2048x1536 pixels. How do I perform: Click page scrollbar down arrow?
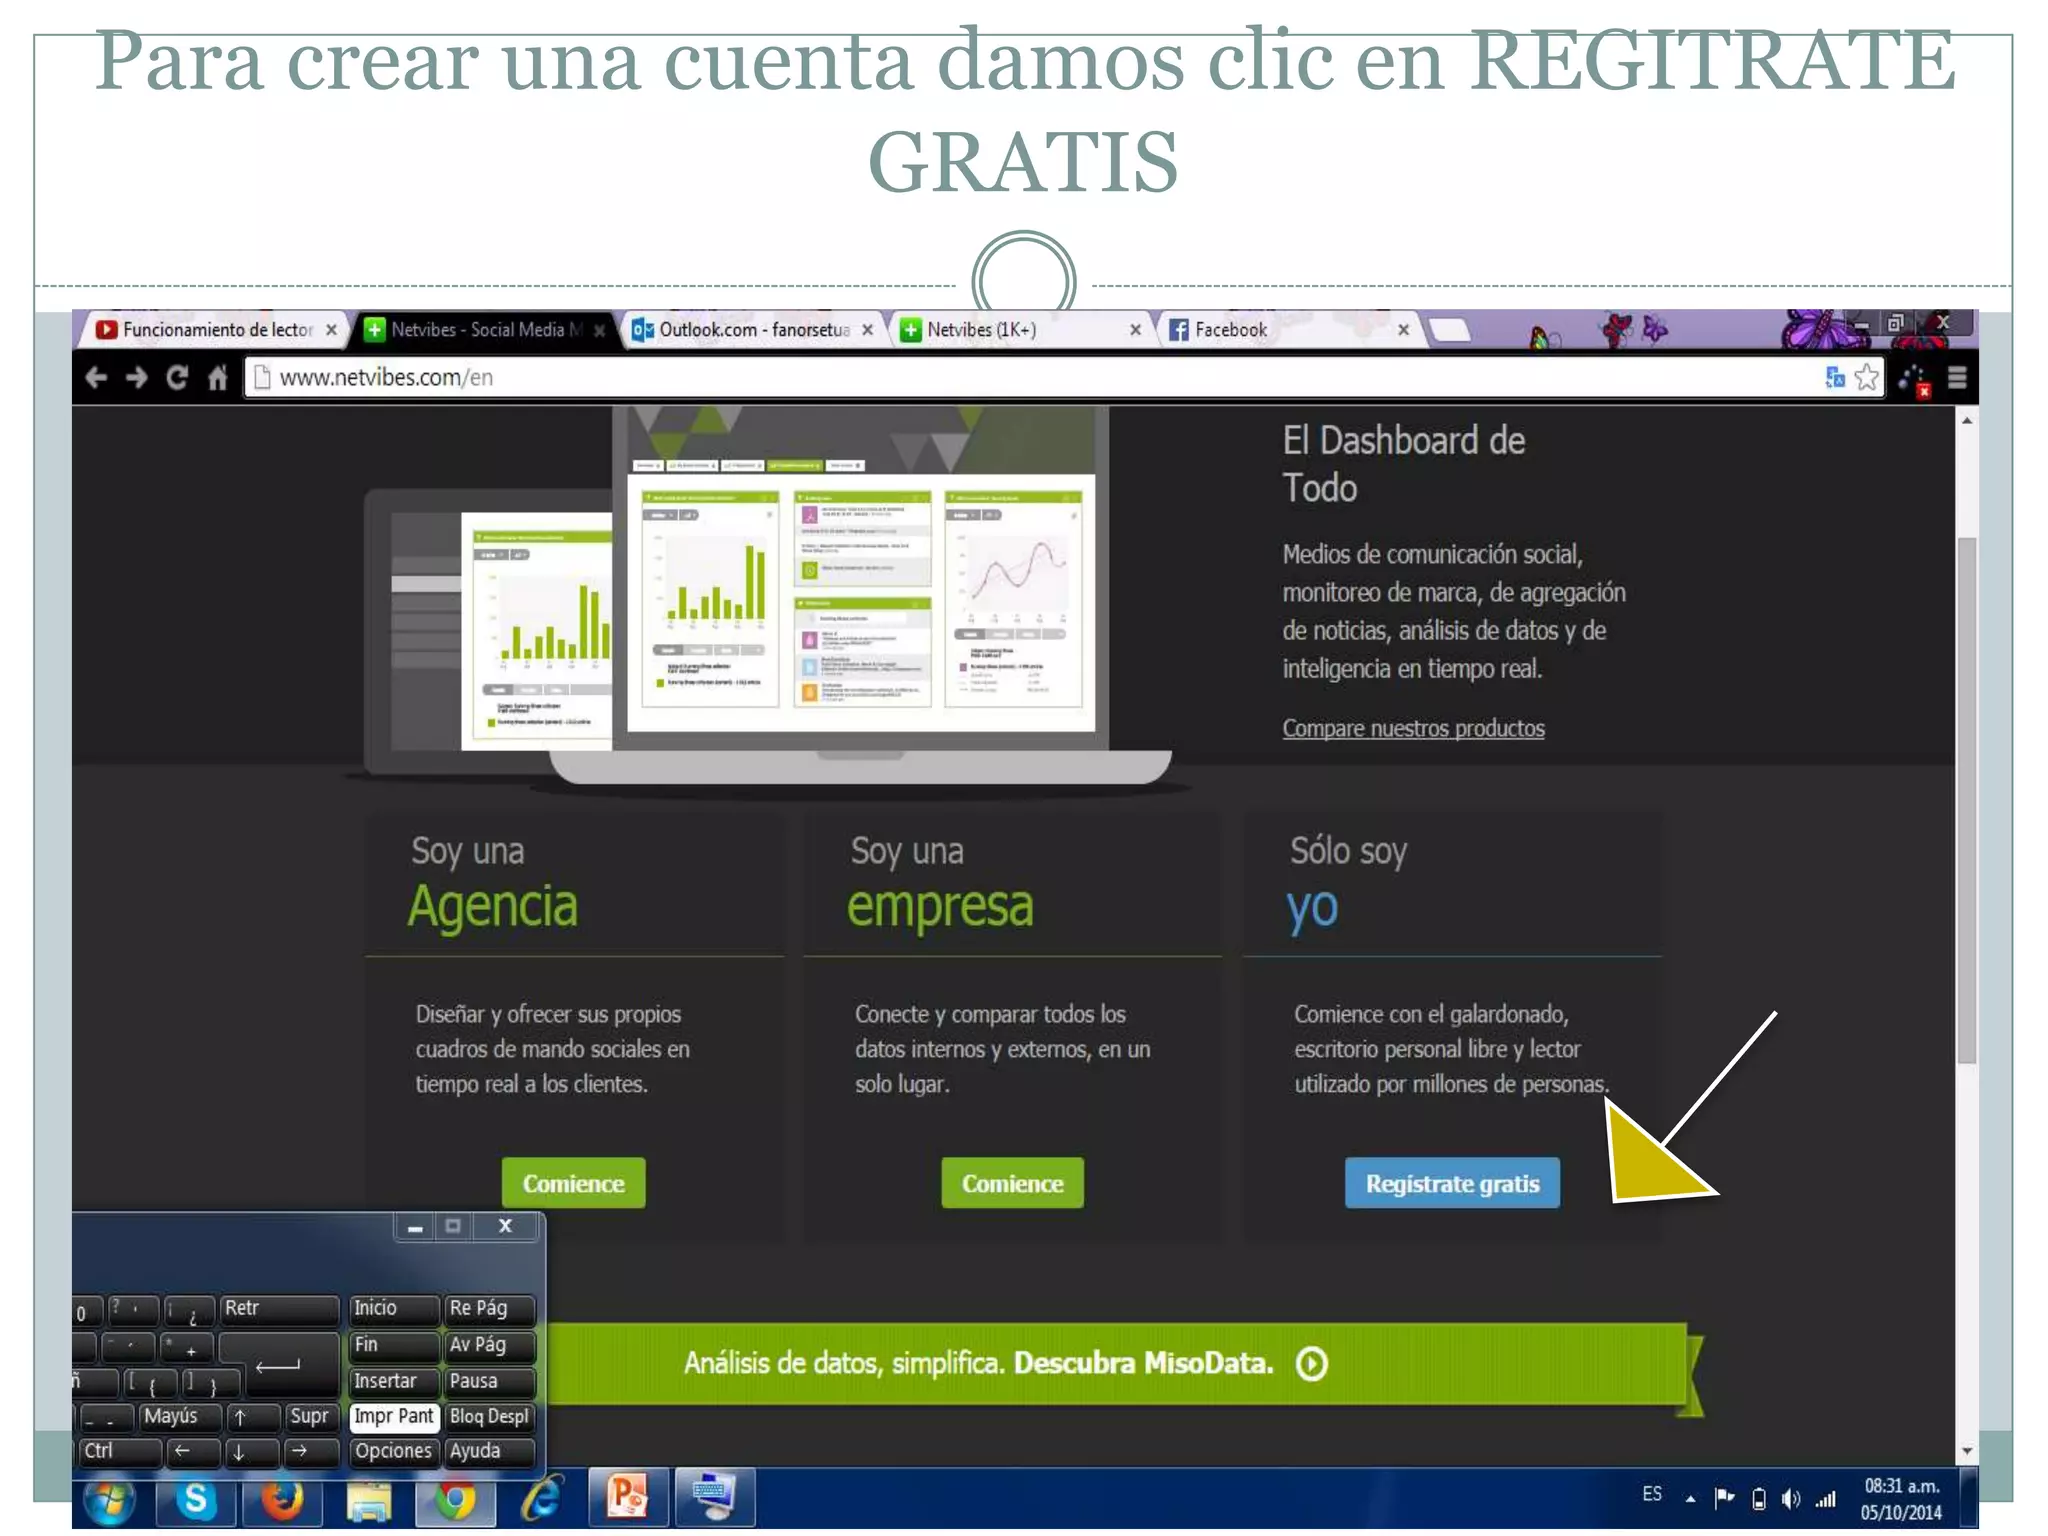coord(1967,1451)
